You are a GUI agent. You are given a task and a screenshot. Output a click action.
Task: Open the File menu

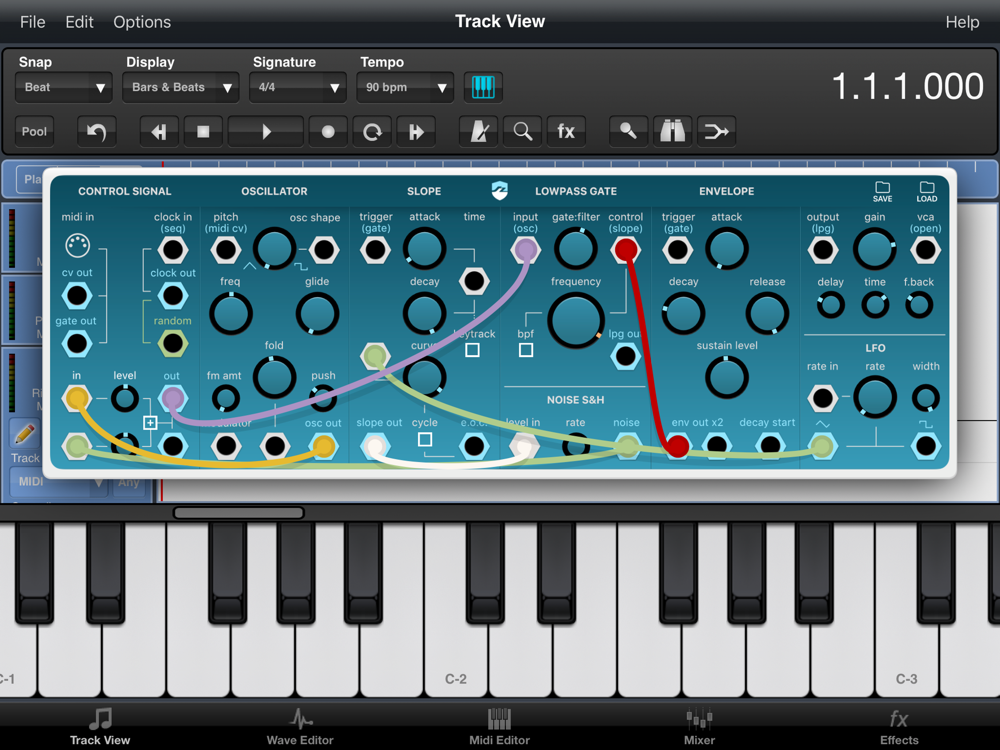click(33, 22)
